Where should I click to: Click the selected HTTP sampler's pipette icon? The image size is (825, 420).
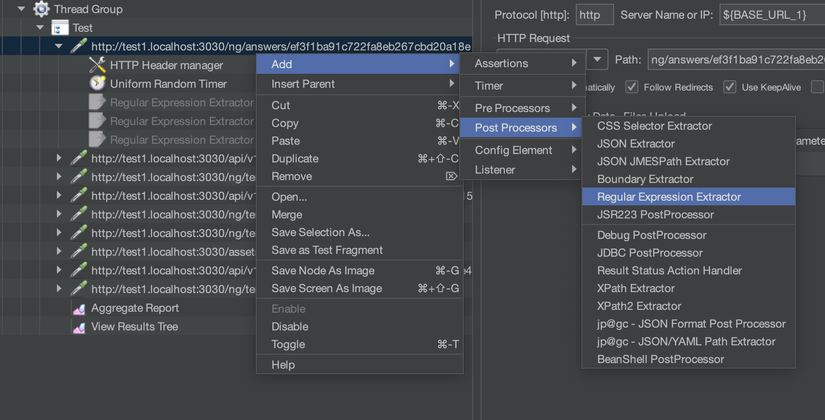coord(78,46)
